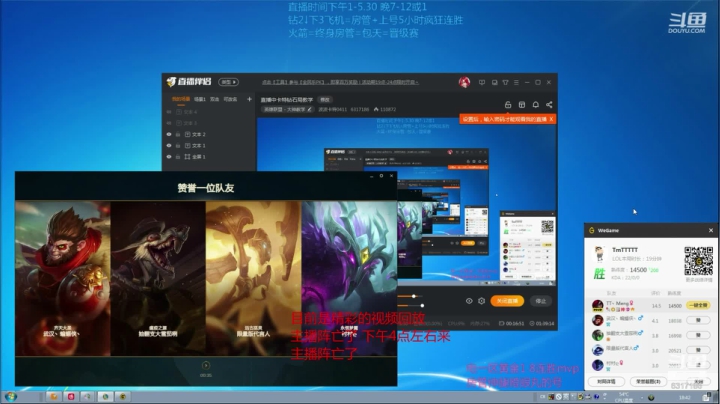This screenshot has height=404, width=720.
Task: Like the third teammate row in WeGame
Action: point(698,335)
